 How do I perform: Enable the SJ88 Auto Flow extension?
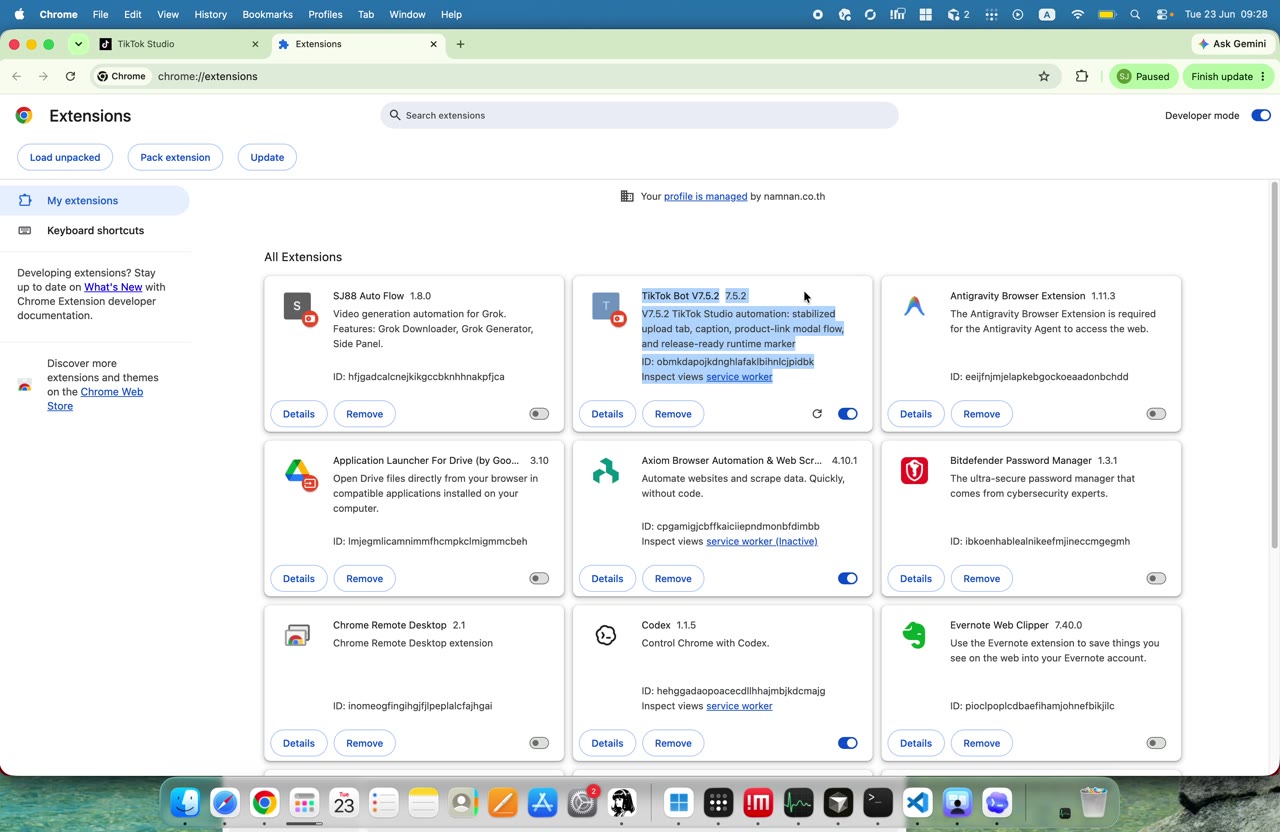(x=539, y=414)
